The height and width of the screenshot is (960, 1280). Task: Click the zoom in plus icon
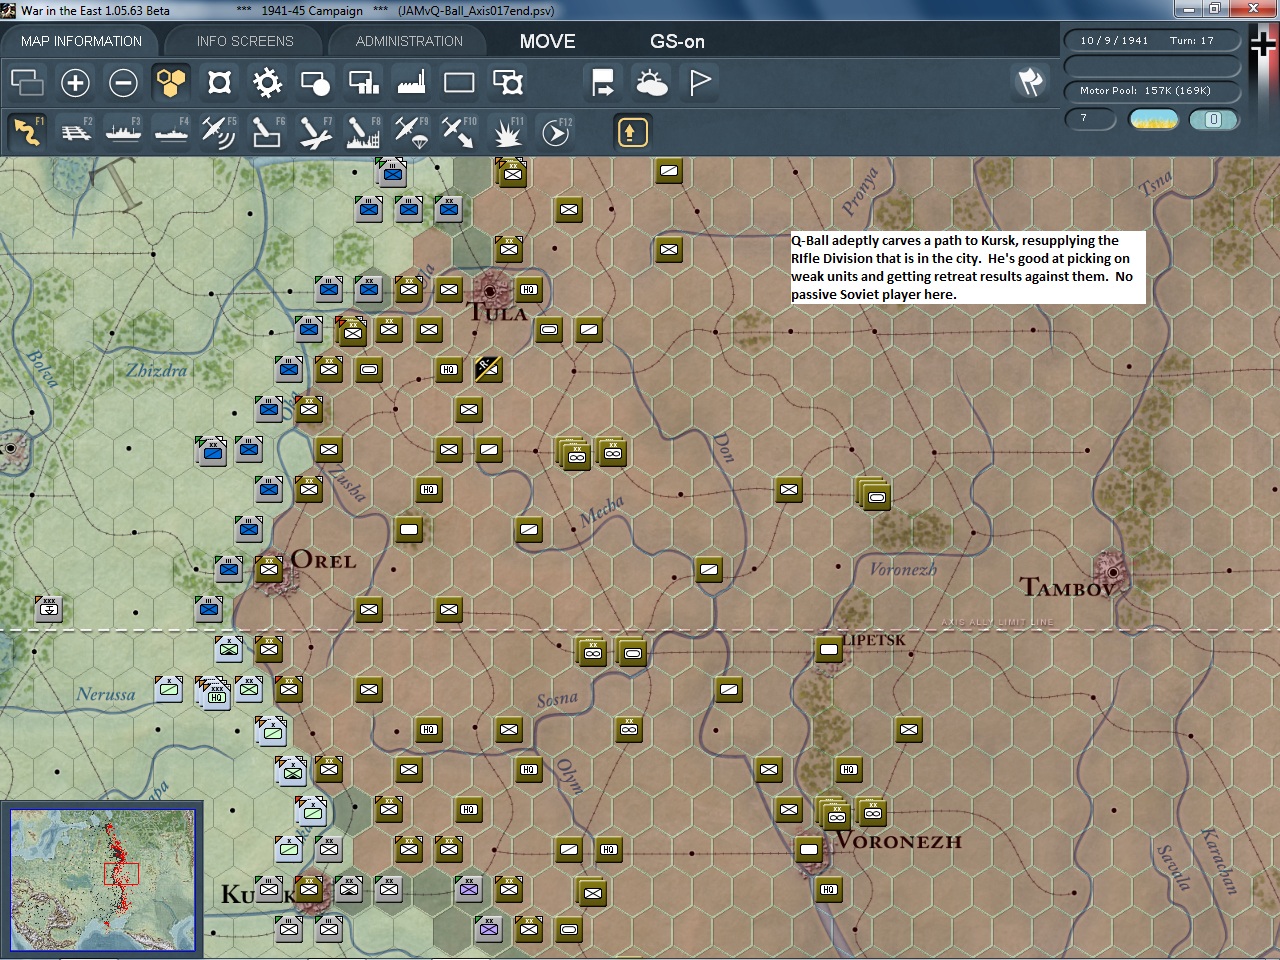coord(75,82)
